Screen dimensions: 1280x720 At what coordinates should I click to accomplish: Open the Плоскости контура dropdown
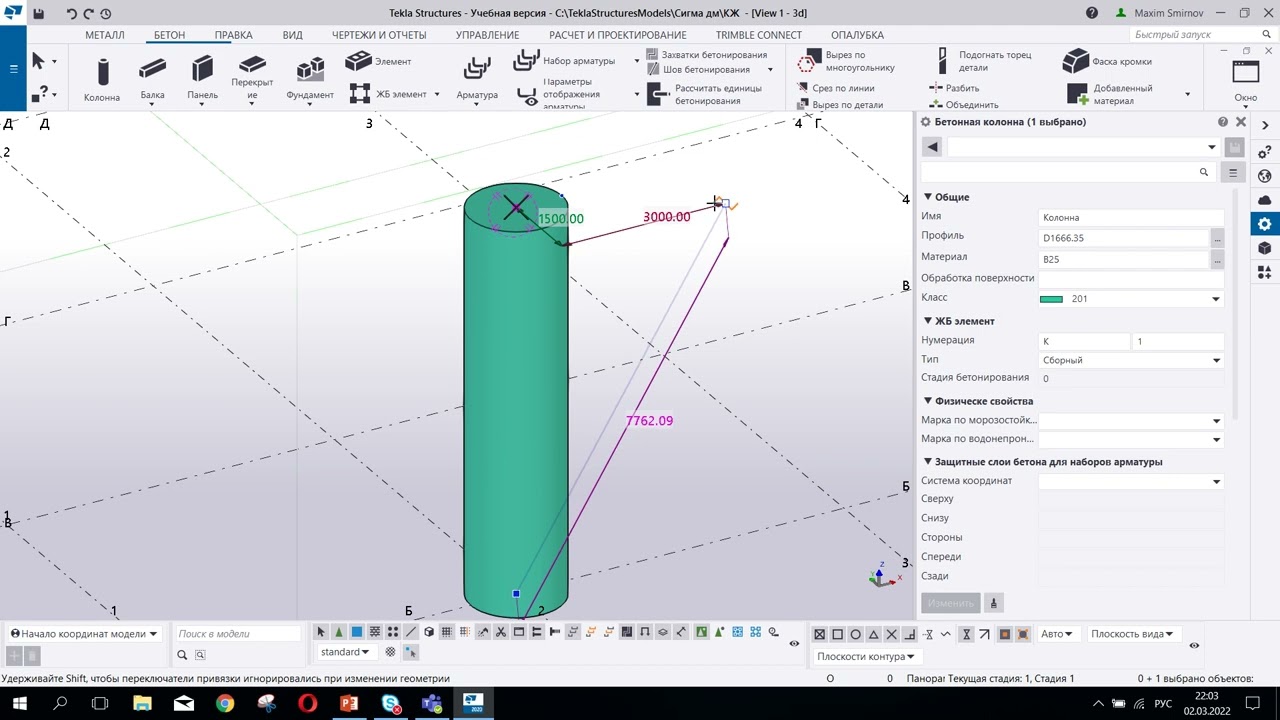pos(865,657)
